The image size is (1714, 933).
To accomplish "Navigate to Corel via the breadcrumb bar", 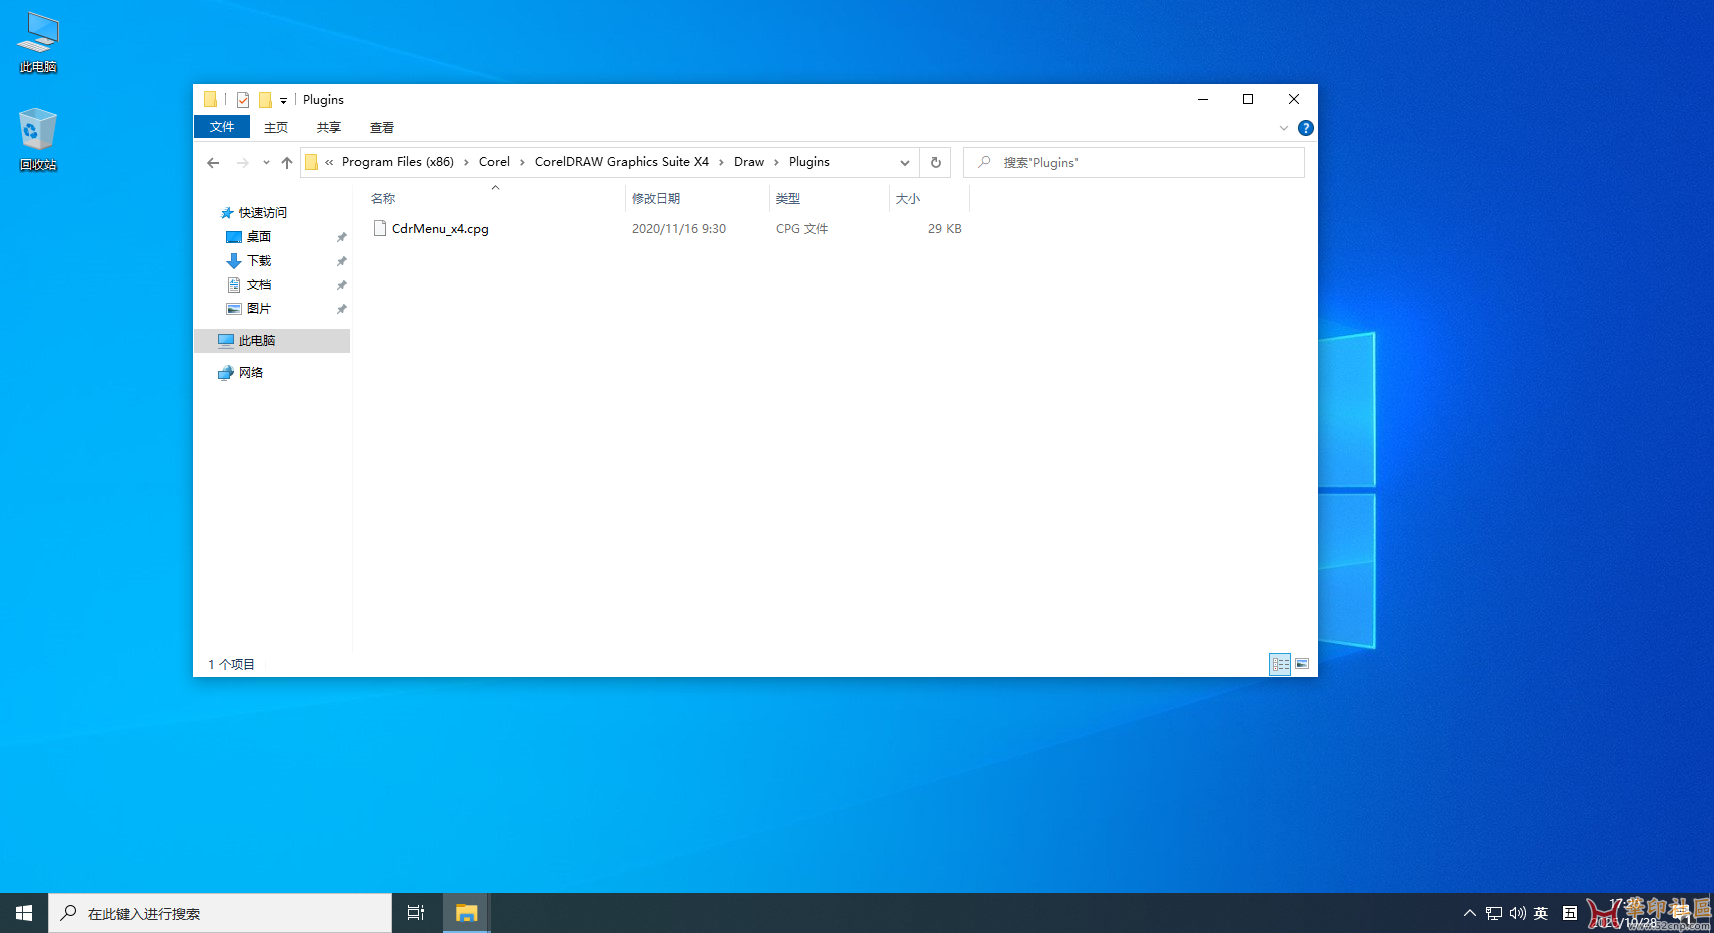I will pos(494,161).
